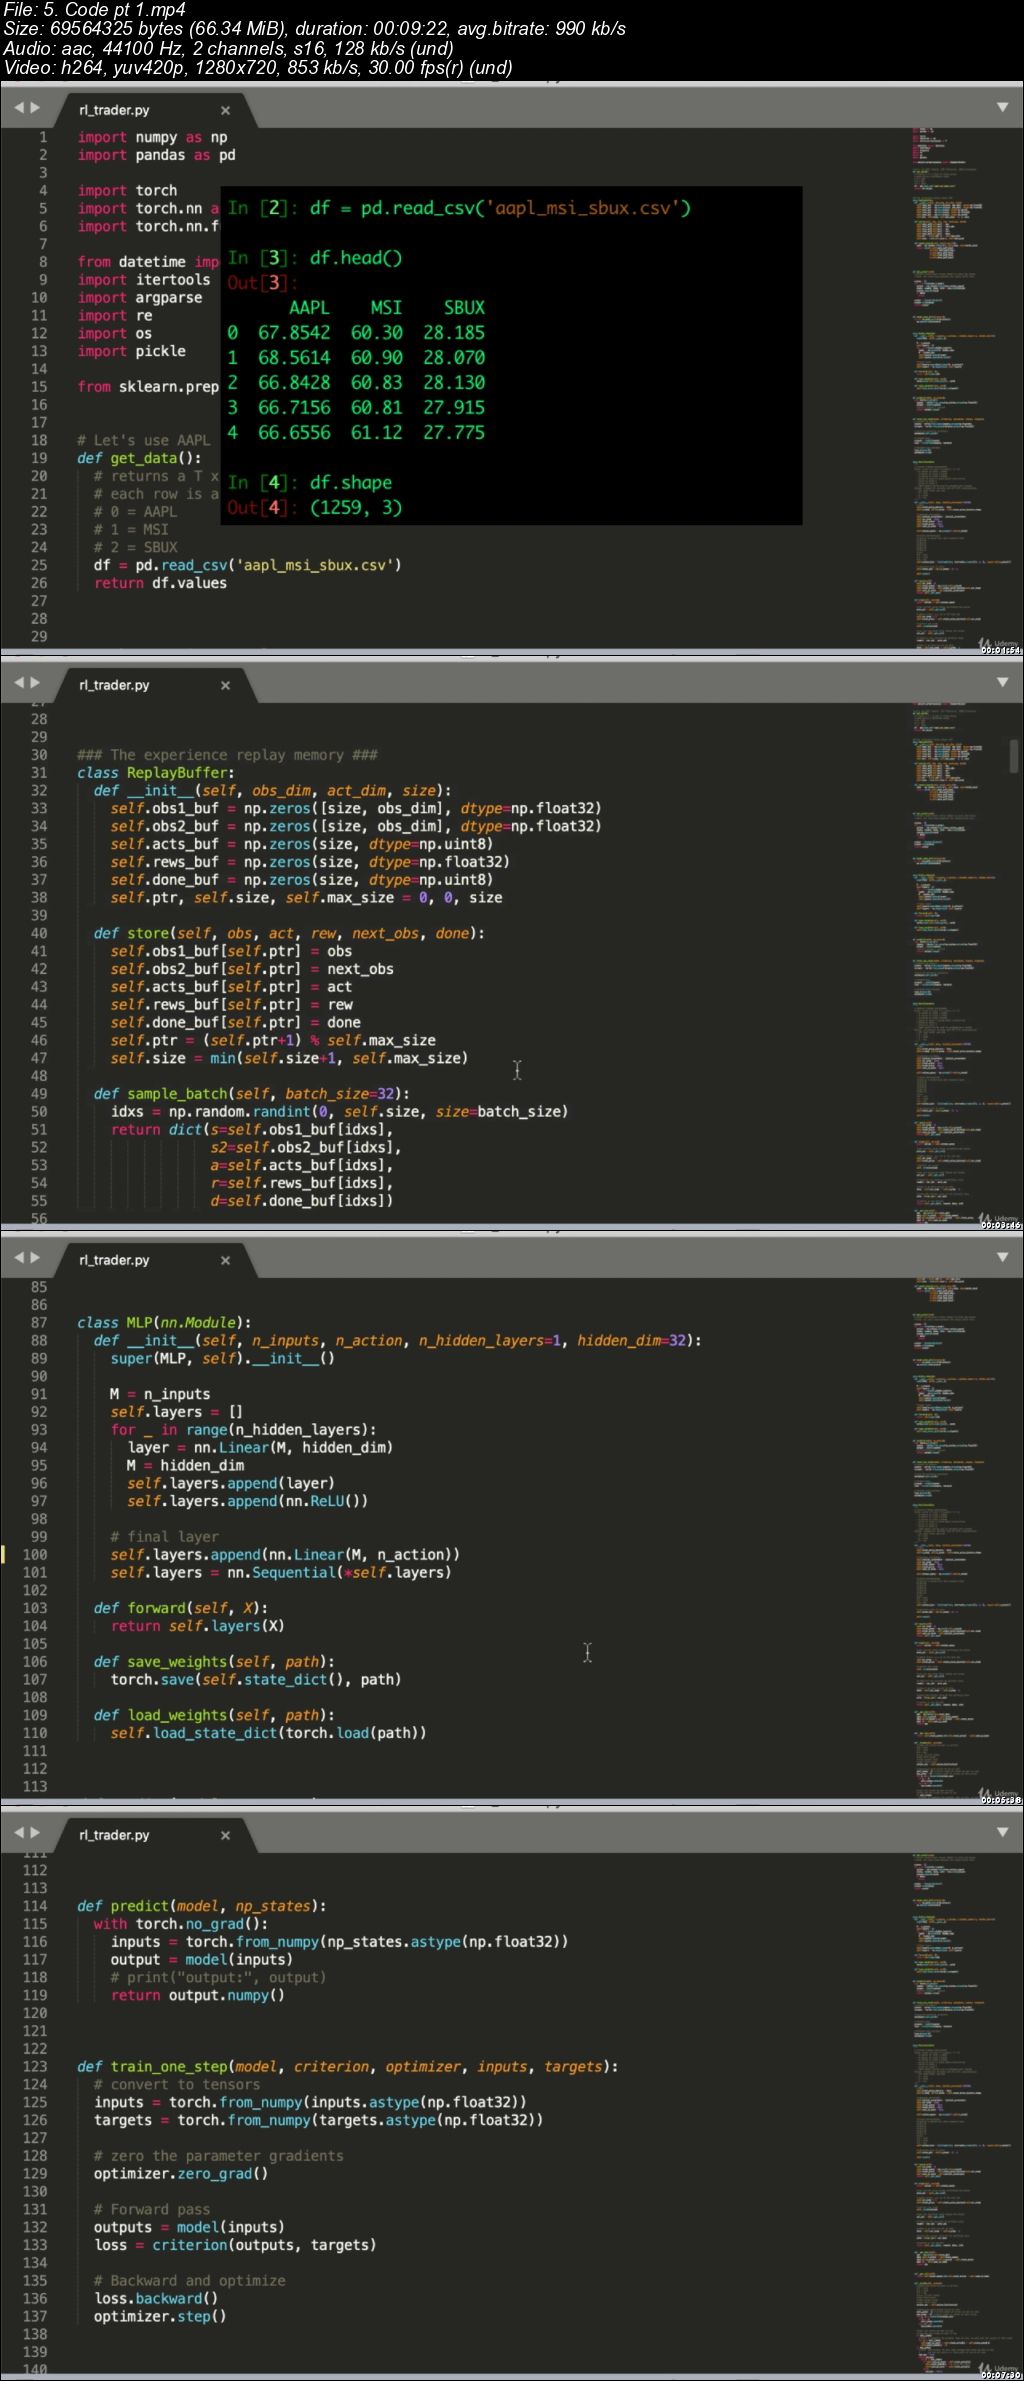This screenshot has height=2381, width=1024.
Task: Click the forward-arrow tab navigator above the MLP class code
Action: pyautogui.click(x=35, y=1258)
